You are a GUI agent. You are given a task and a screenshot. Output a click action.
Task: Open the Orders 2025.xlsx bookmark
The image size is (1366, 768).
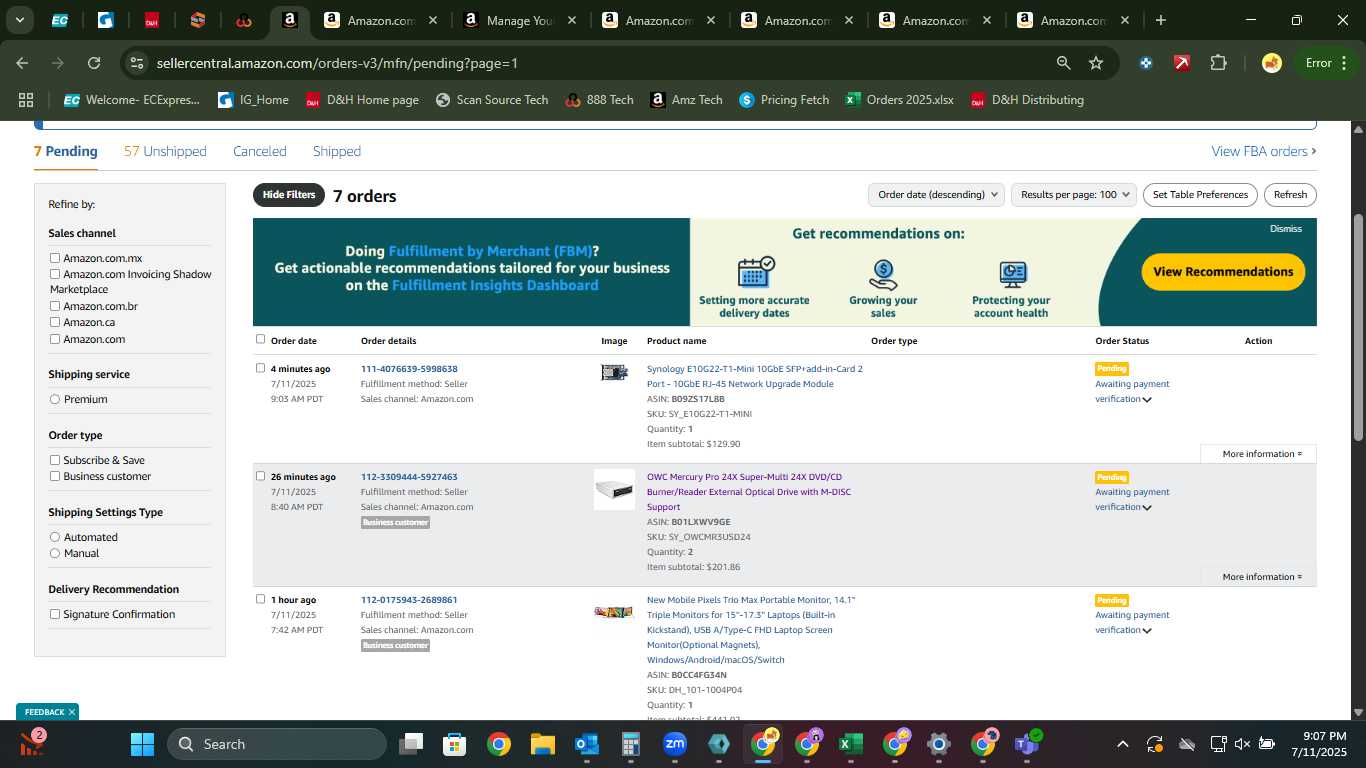click(899, 100)
